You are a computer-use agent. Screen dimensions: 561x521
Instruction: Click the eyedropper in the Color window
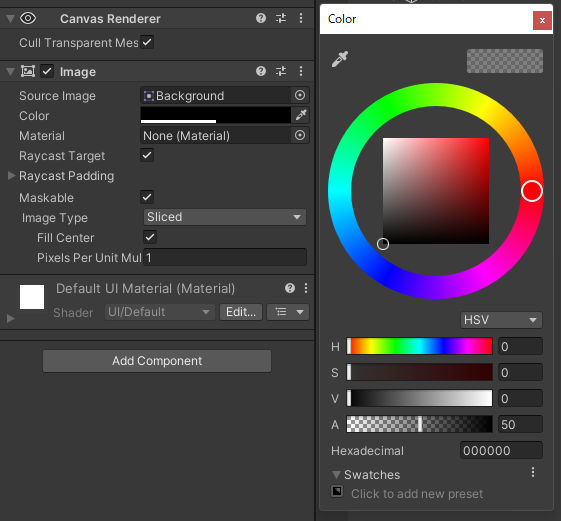[x=340, y=59]
